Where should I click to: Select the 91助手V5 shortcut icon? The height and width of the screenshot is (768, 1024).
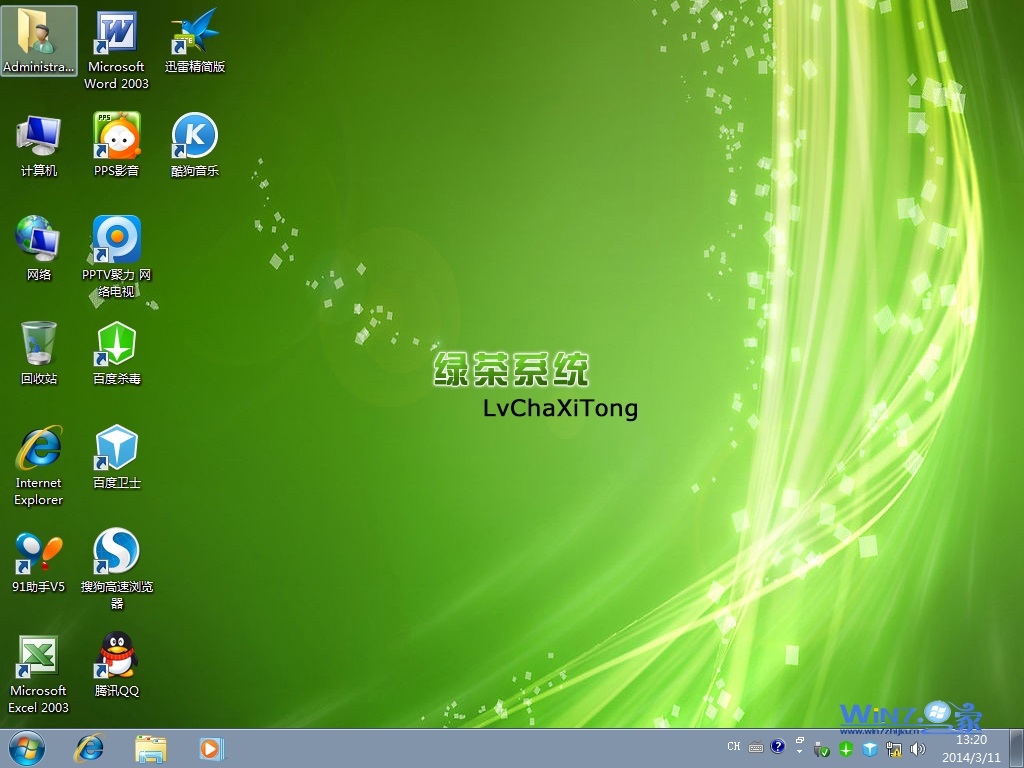pos(39,562)
